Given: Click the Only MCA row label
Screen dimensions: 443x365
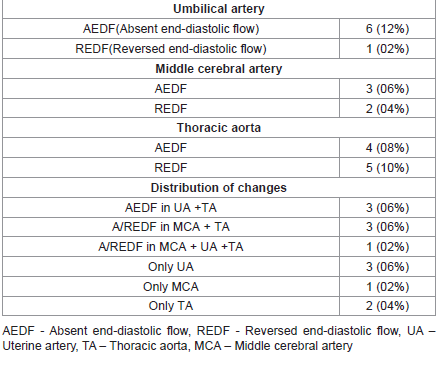Looking at the screenshot, I should click(x=171, y=287).
